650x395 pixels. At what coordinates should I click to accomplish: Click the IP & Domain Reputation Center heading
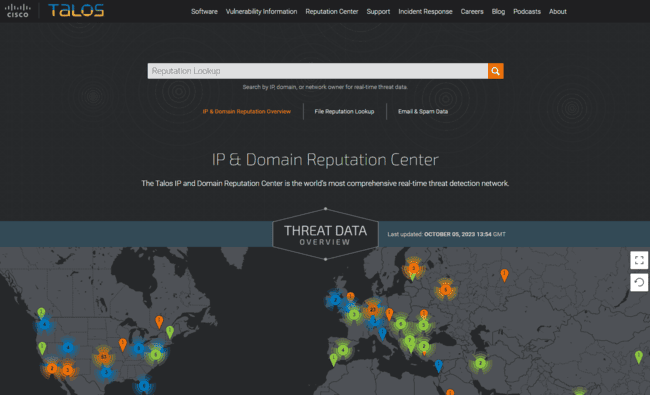coord(325,160)
